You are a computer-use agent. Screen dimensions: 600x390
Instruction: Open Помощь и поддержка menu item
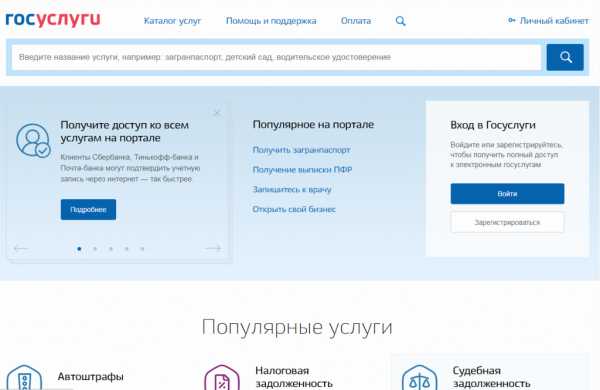(271, 21)
